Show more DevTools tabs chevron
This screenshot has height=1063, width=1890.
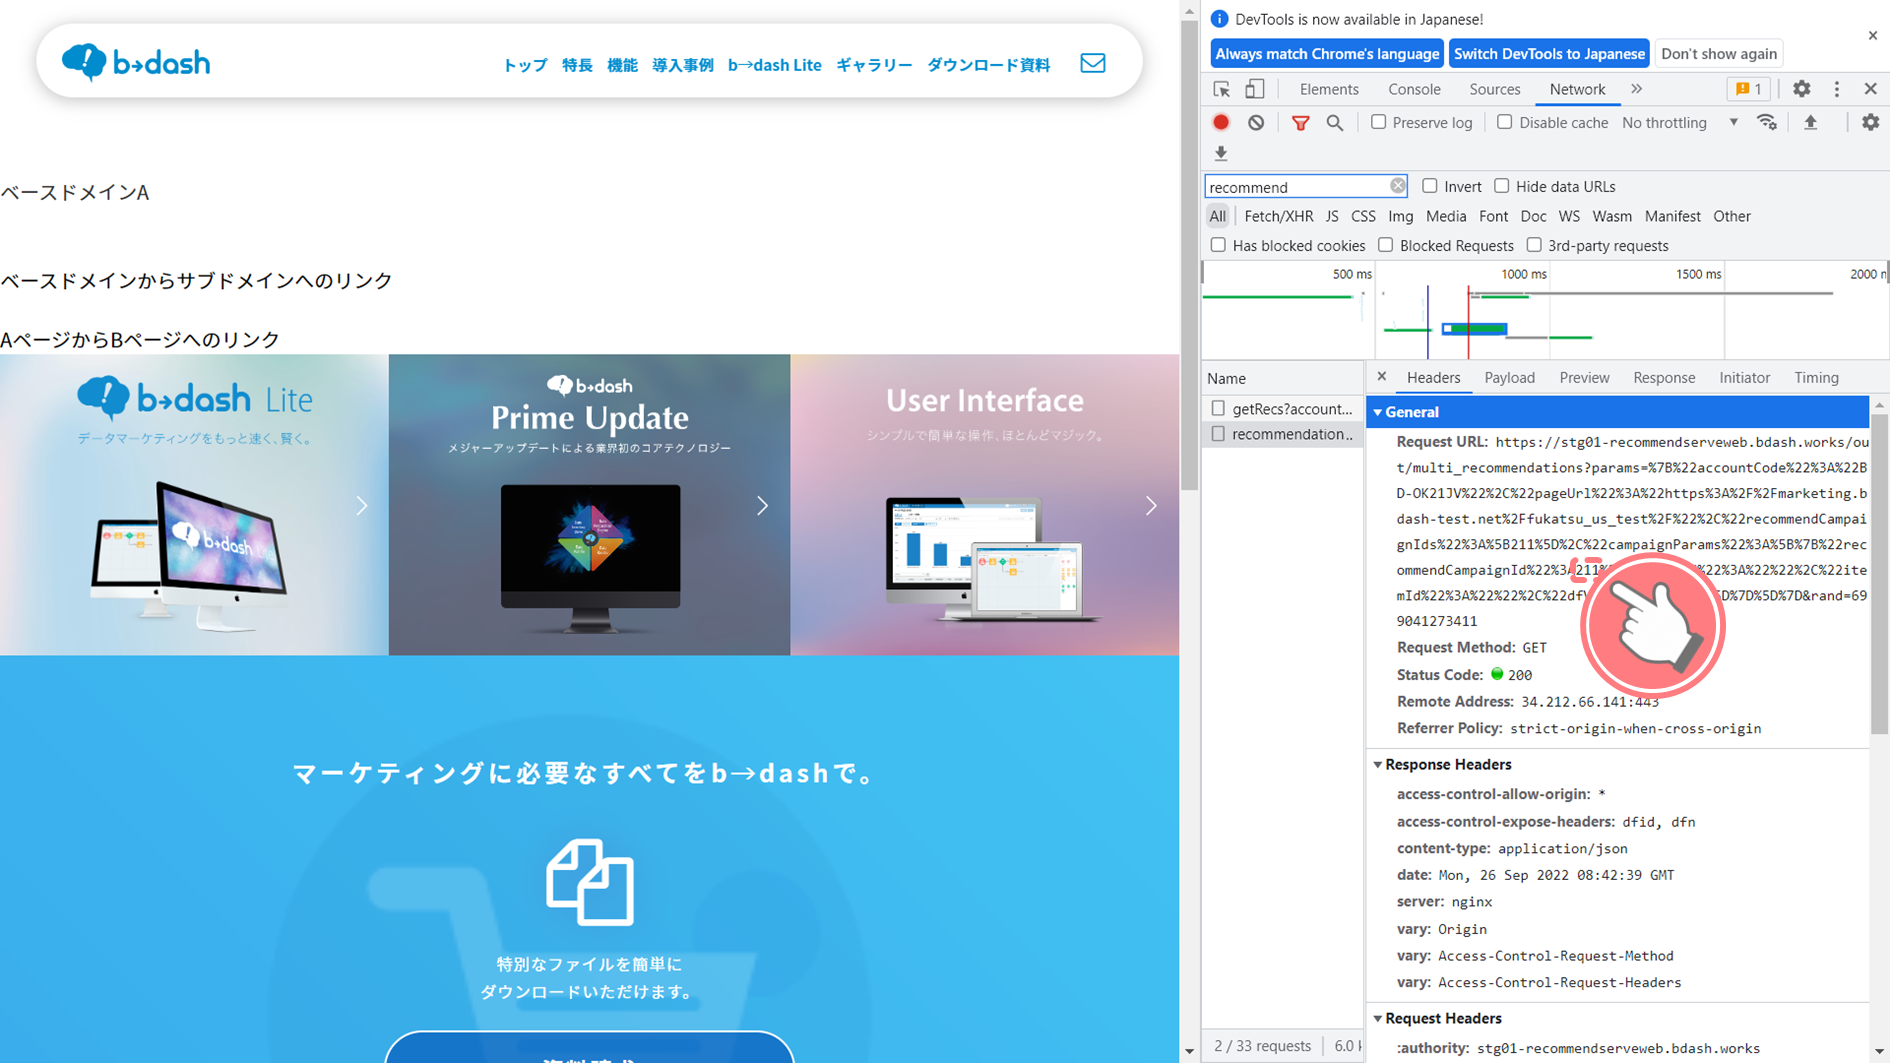(x=1636, y=89)
